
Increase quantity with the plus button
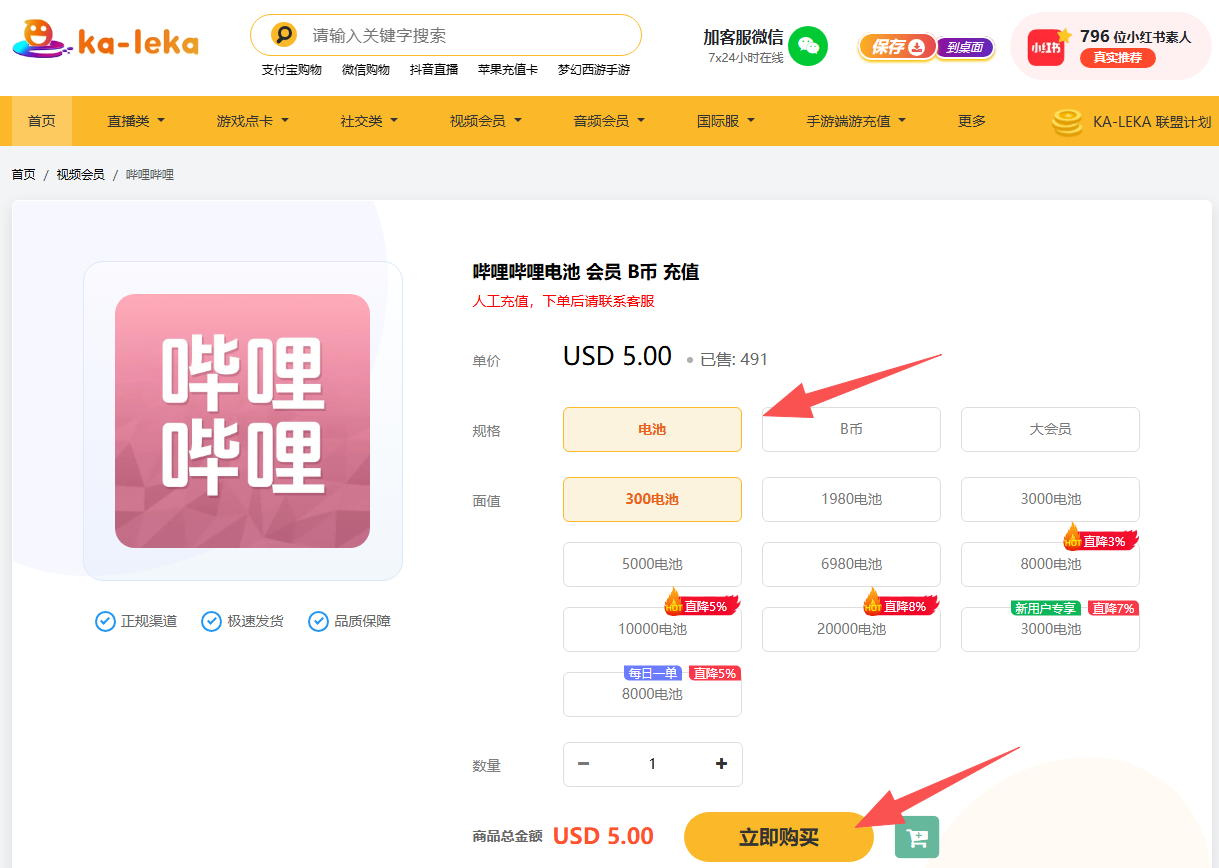[721, 764]
